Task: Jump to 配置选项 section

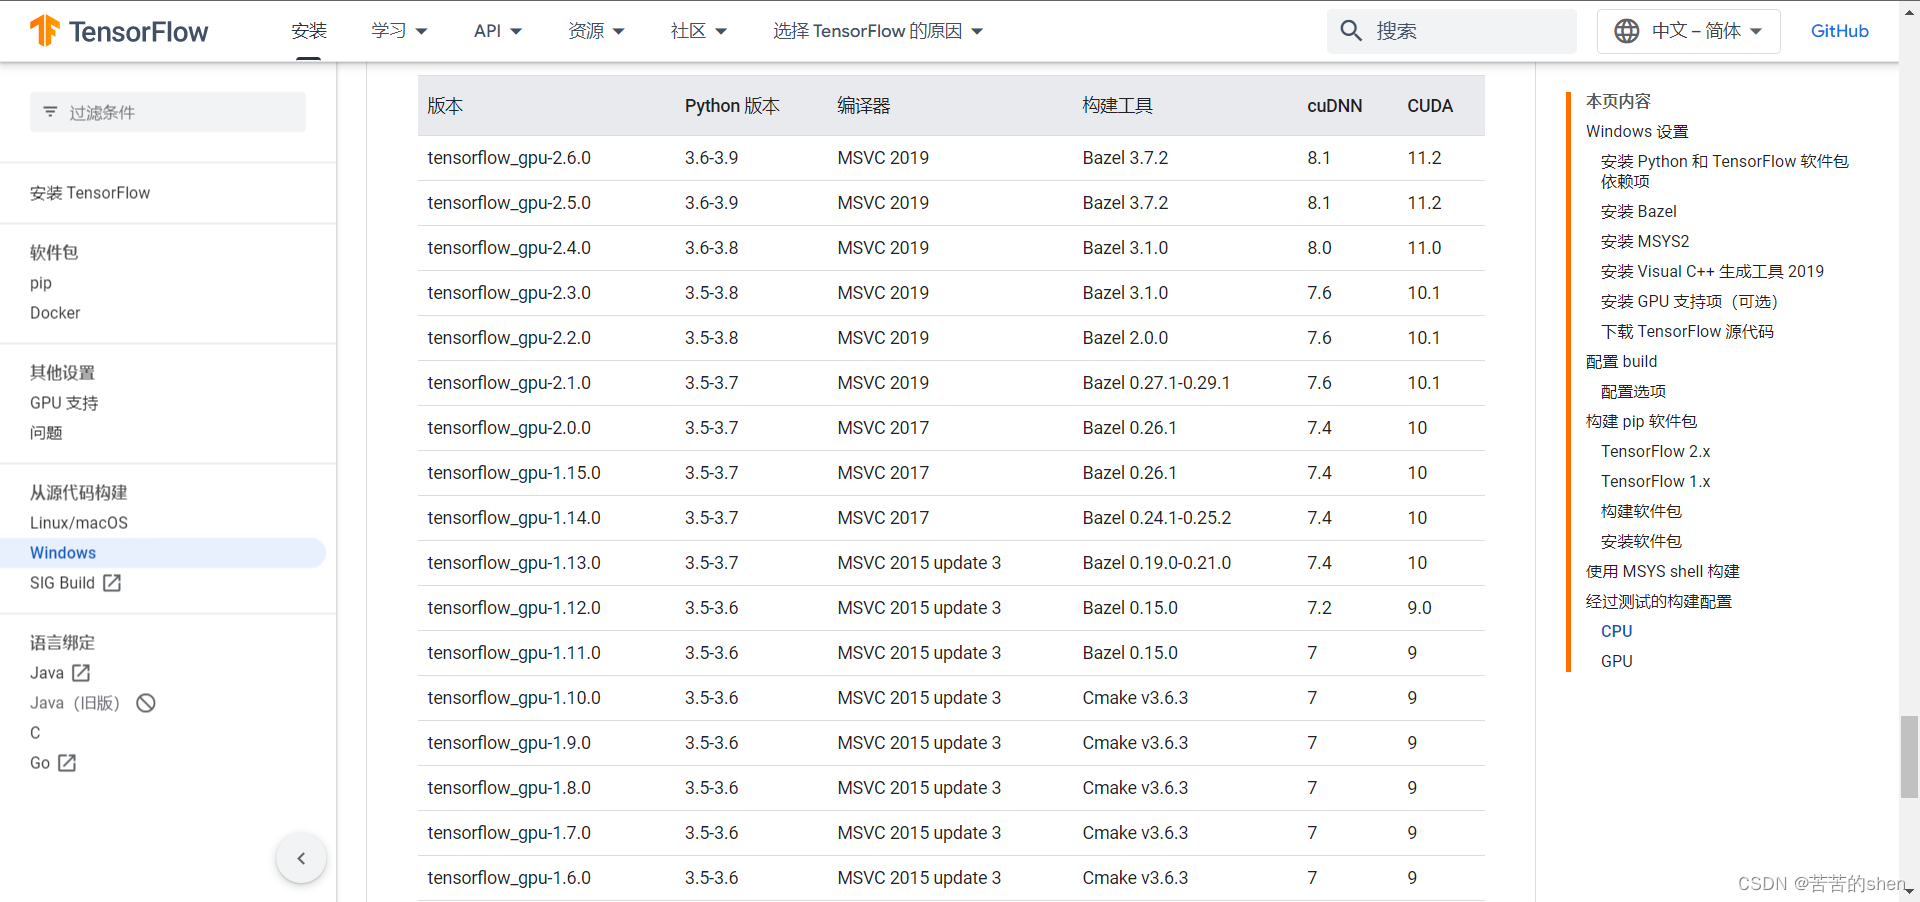Action: pyautogui.click(x=1633, y=391)
